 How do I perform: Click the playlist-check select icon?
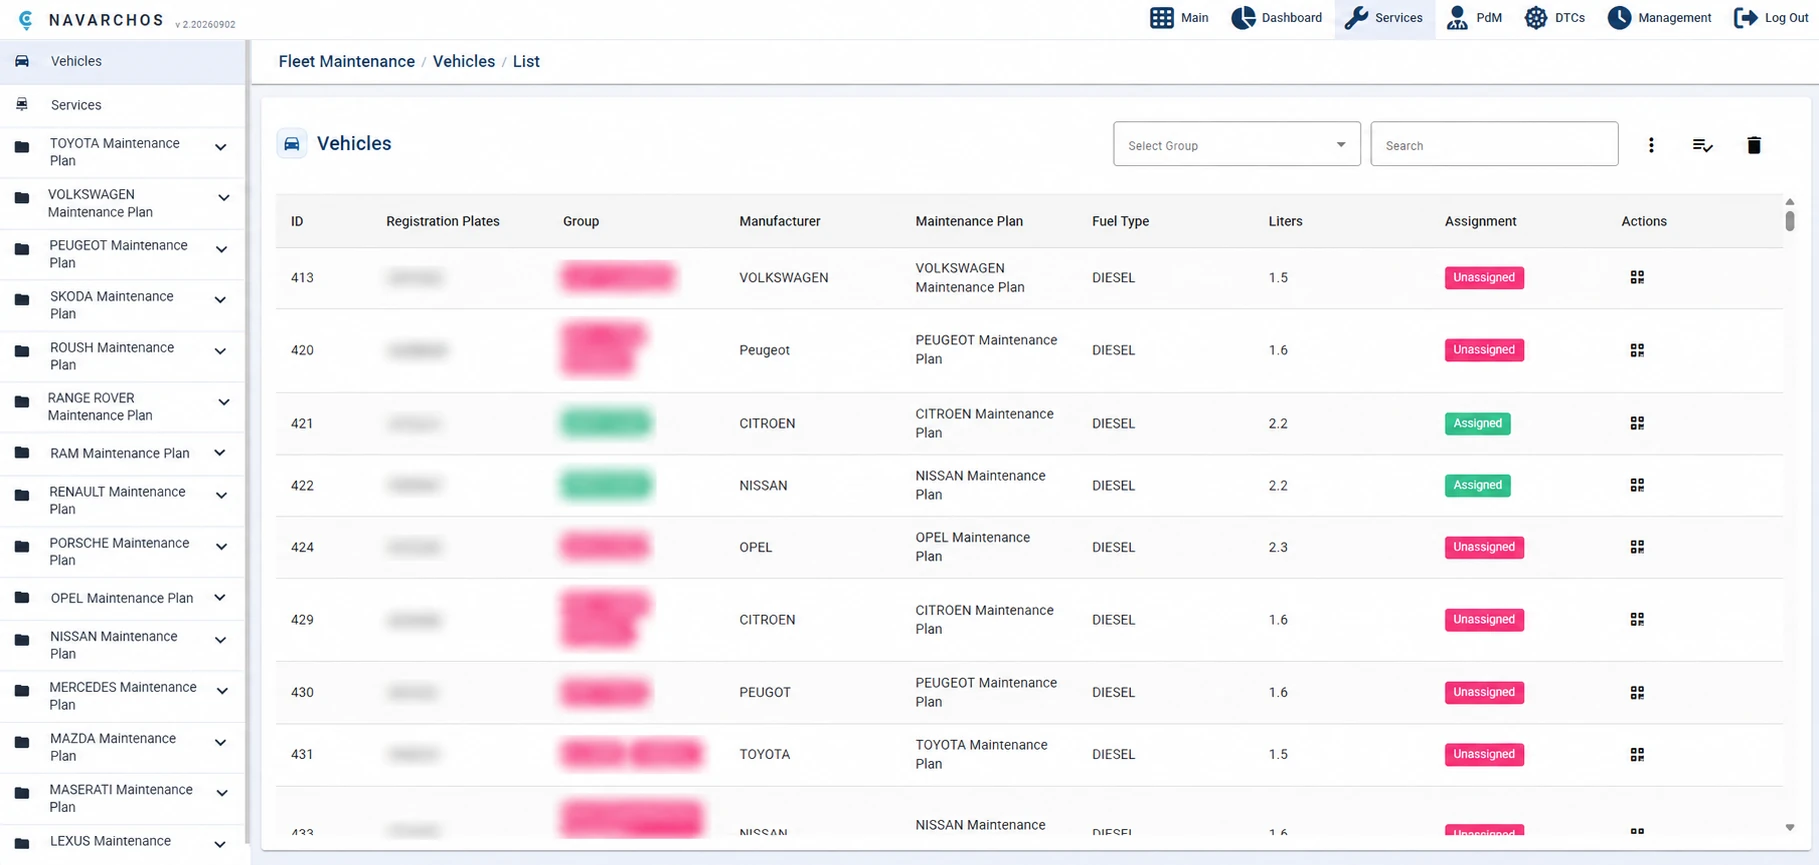click(x=1702, y=145)
